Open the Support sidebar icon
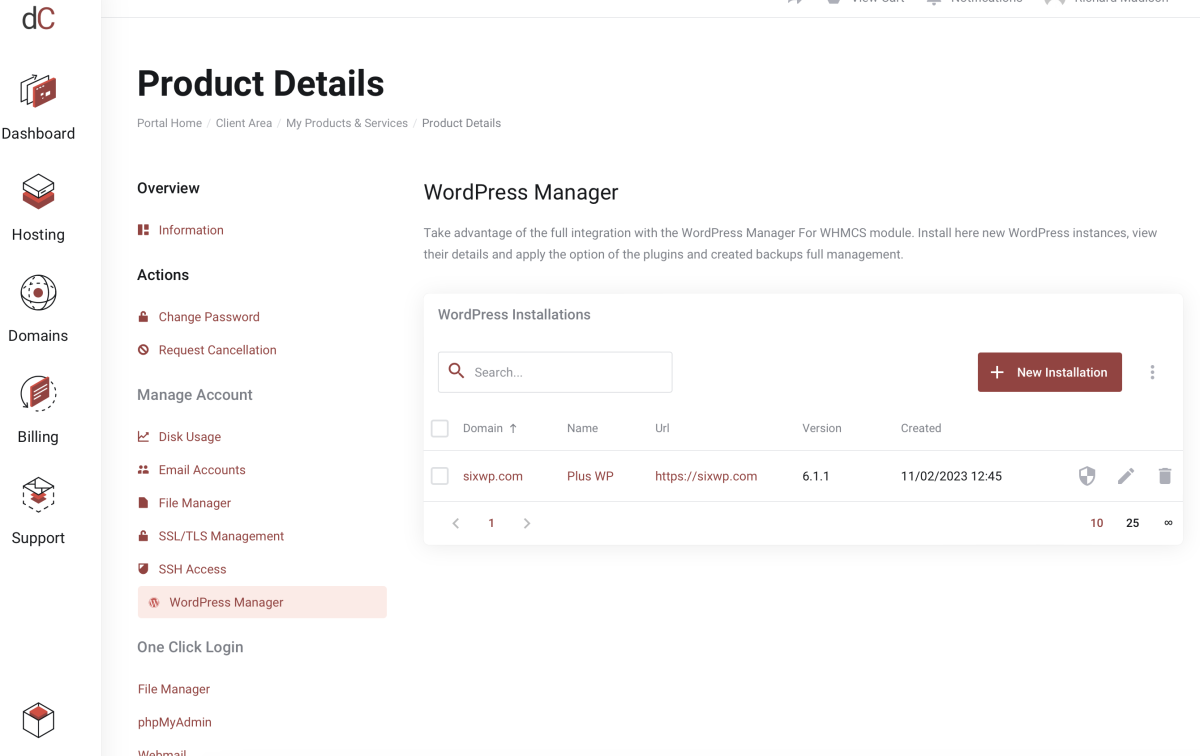This screenshot has height=756, width=1200. point(38,495)
